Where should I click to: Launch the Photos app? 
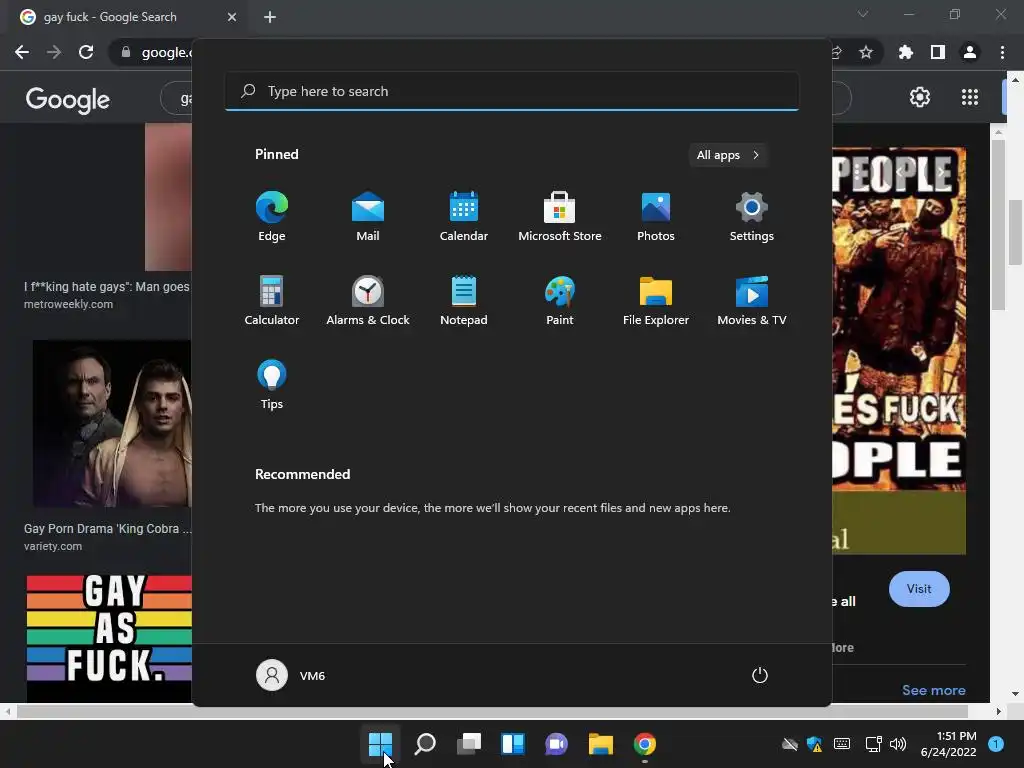point(656,217)
